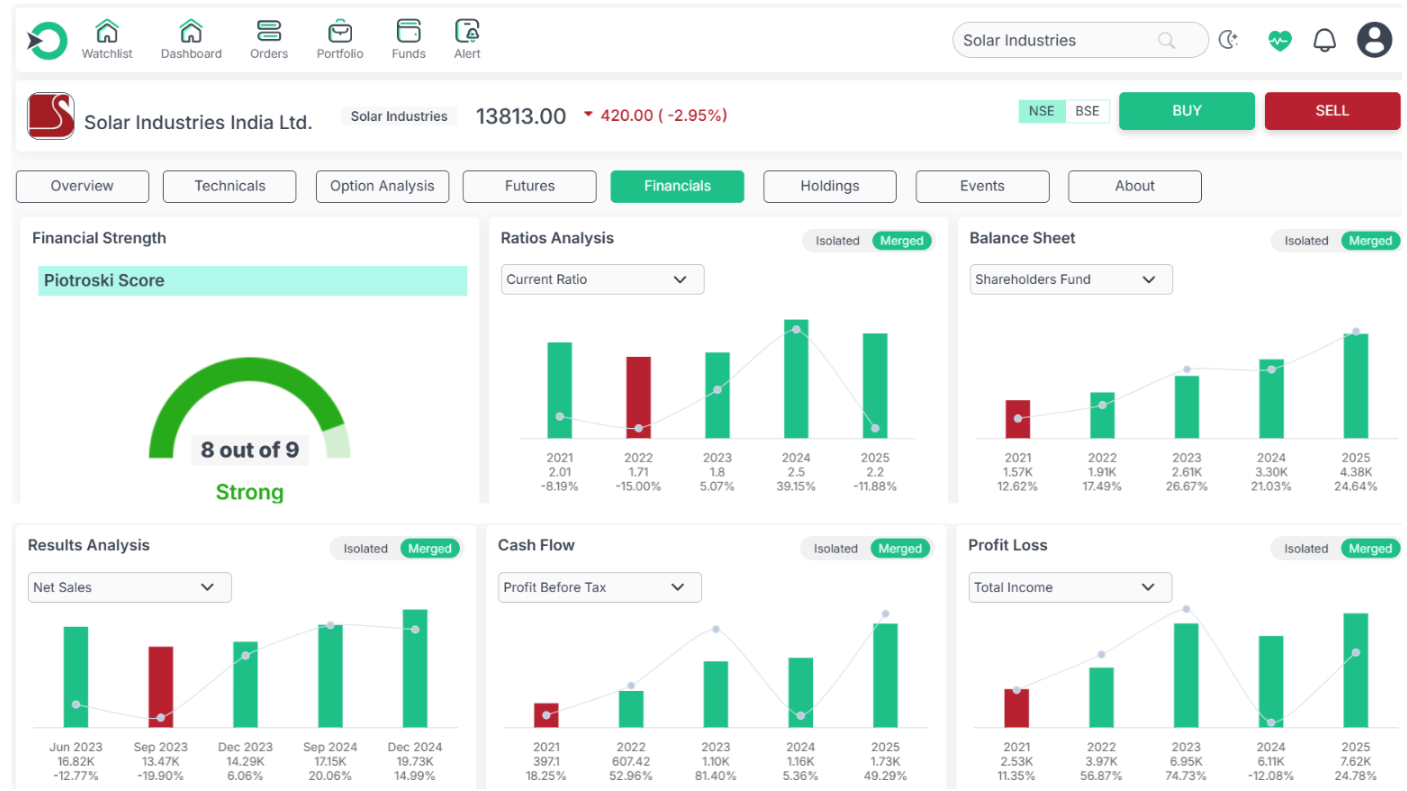
Task: Switch to the Technicals tab
Action: [229, 186]
